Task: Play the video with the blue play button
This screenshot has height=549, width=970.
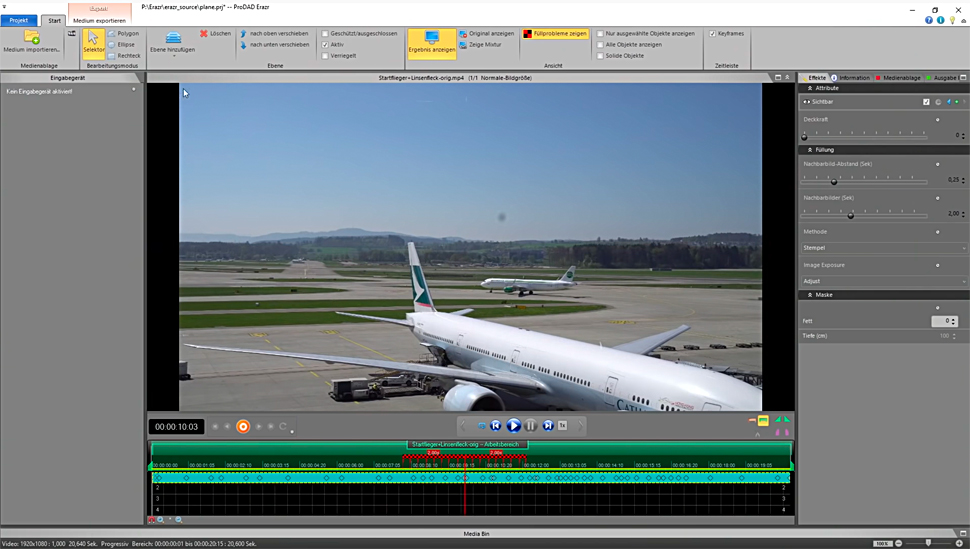Action: tap(513, 425)
